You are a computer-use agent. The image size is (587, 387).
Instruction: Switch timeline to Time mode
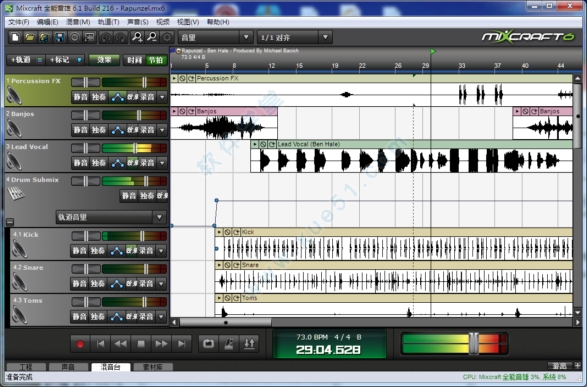click(x=134, y=60)
